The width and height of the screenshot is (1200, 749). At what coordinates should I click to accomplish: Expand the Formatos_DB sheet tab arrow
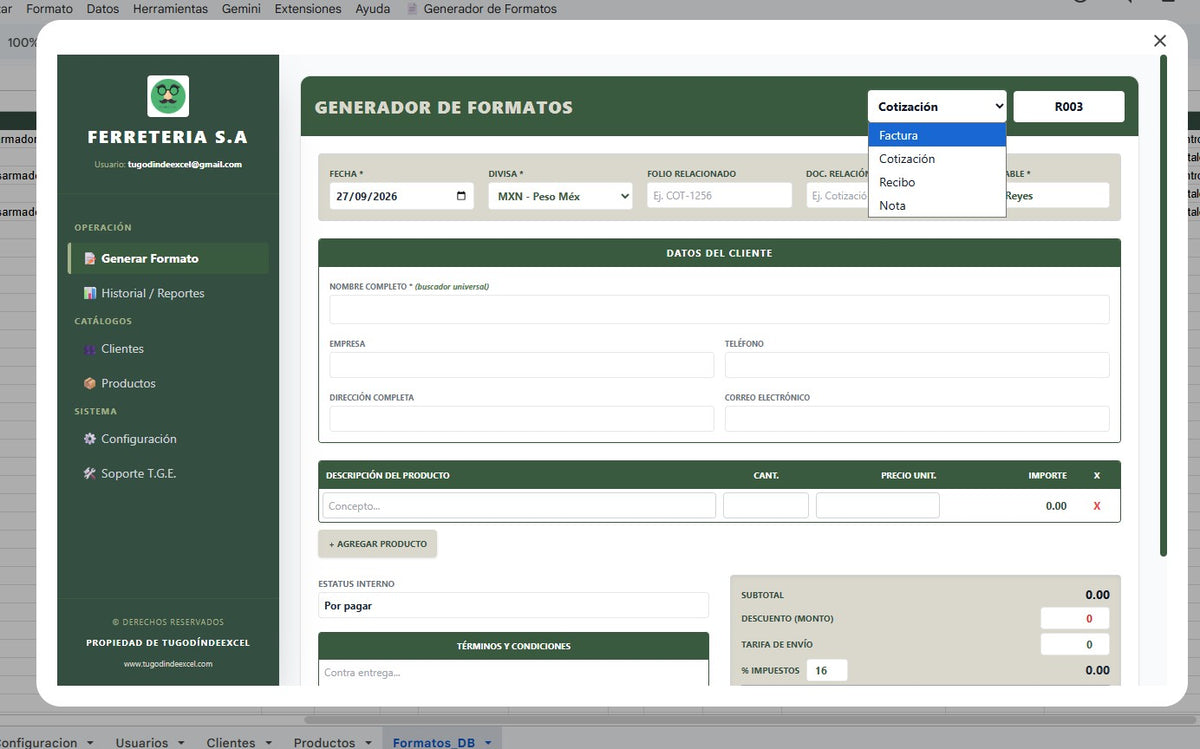[488, 743]
